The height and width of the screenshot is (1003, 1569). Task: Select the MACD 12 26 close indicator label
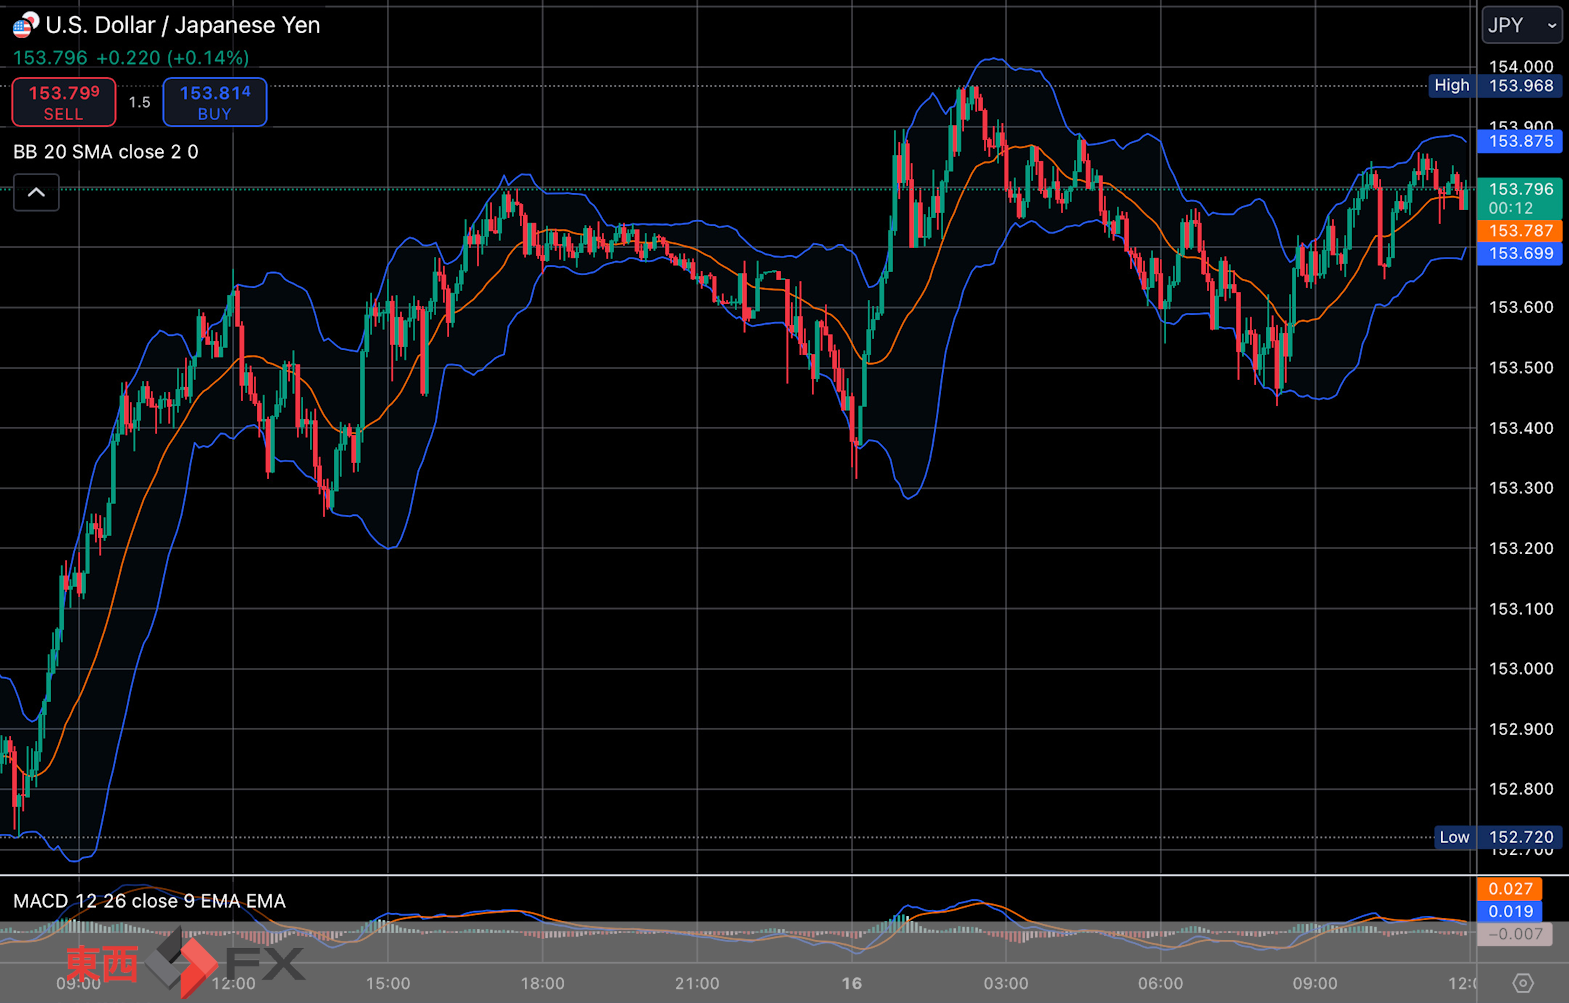149,901
